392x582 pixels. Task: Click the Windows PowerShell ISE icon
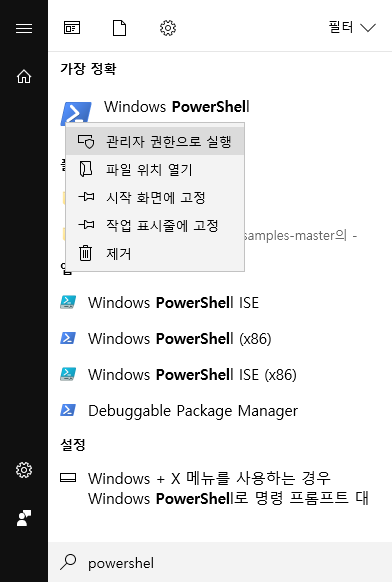pyautogui.click(x=68, y=302)
